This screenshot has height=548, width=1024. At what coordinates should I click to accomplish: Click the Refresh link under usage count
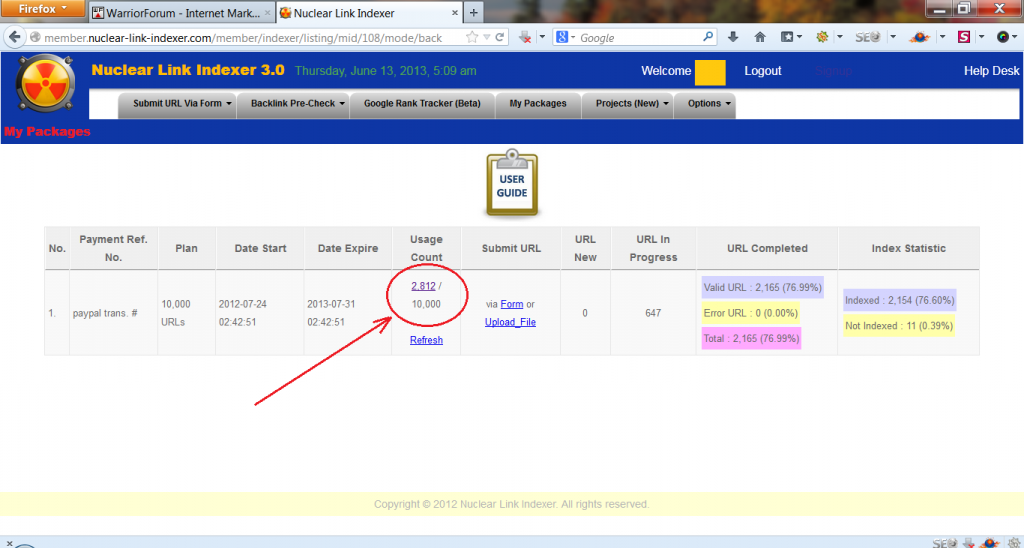click(426, 340)
